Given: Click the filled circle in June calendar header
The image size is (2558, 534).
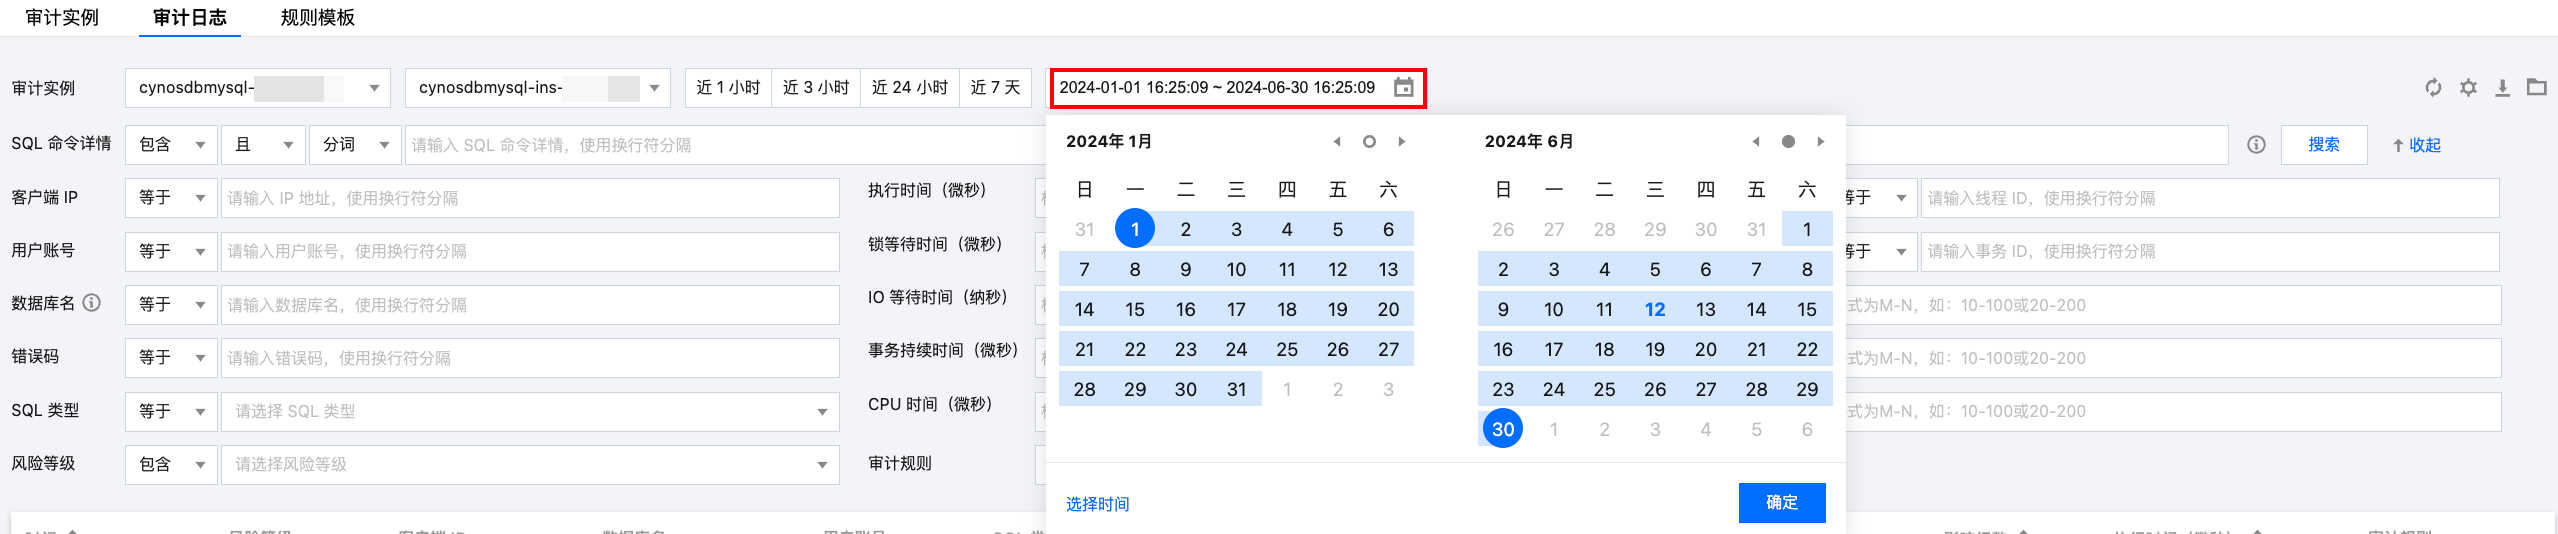Looking at the screenshot, I should tap(1788, 142).
